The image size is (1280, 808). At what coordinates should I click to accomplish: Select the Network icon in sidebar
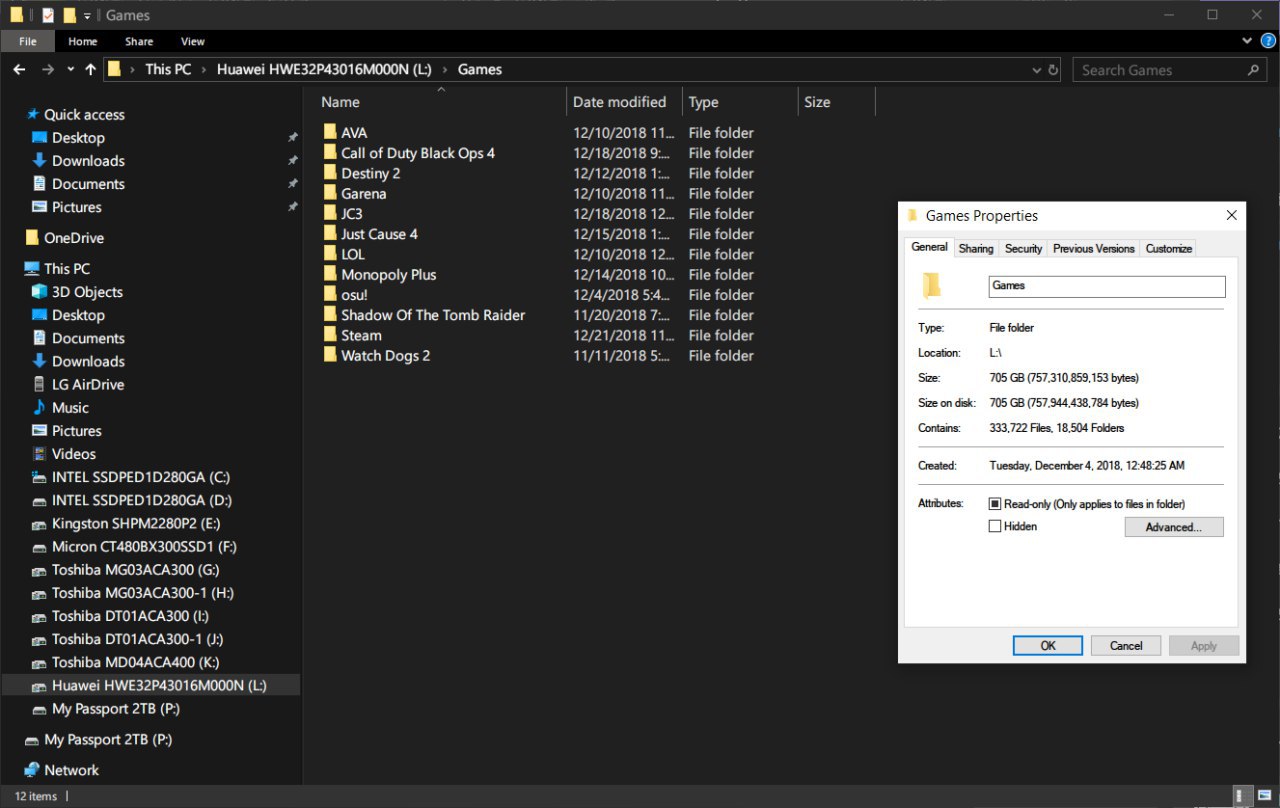[x=31, y=770]
